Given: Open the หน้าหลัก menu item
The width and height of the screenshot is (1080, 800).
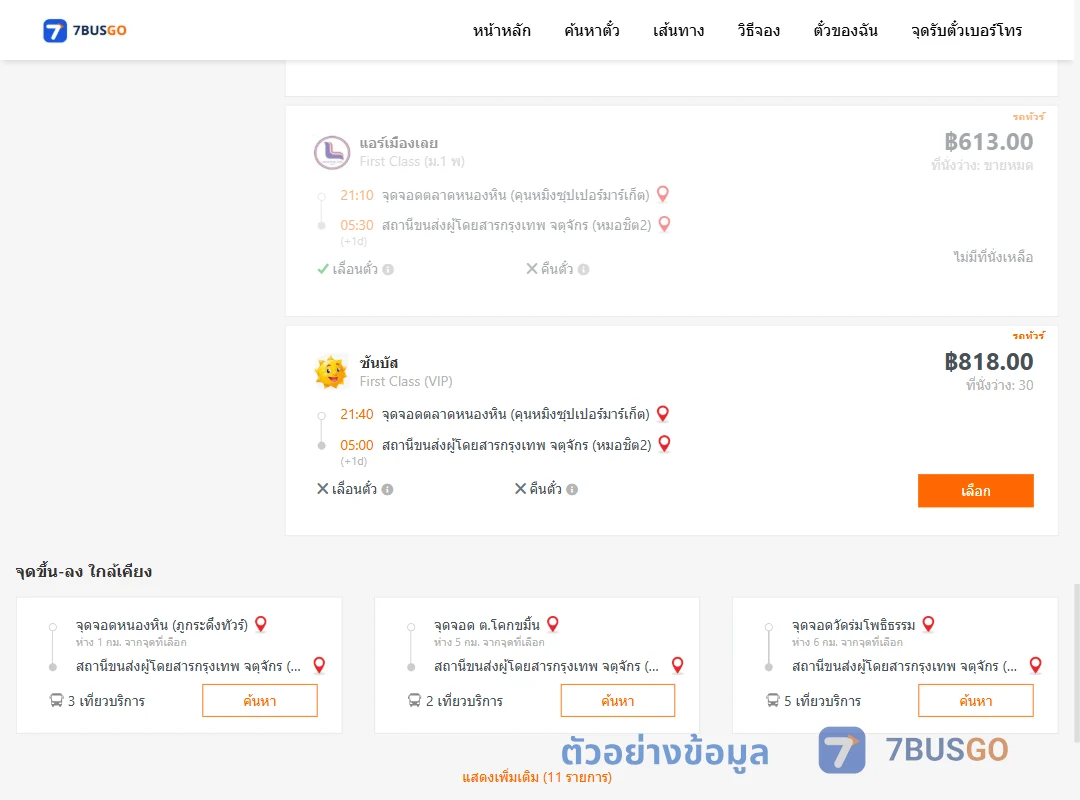Looking at the screenshot, I should click(501, 30).
